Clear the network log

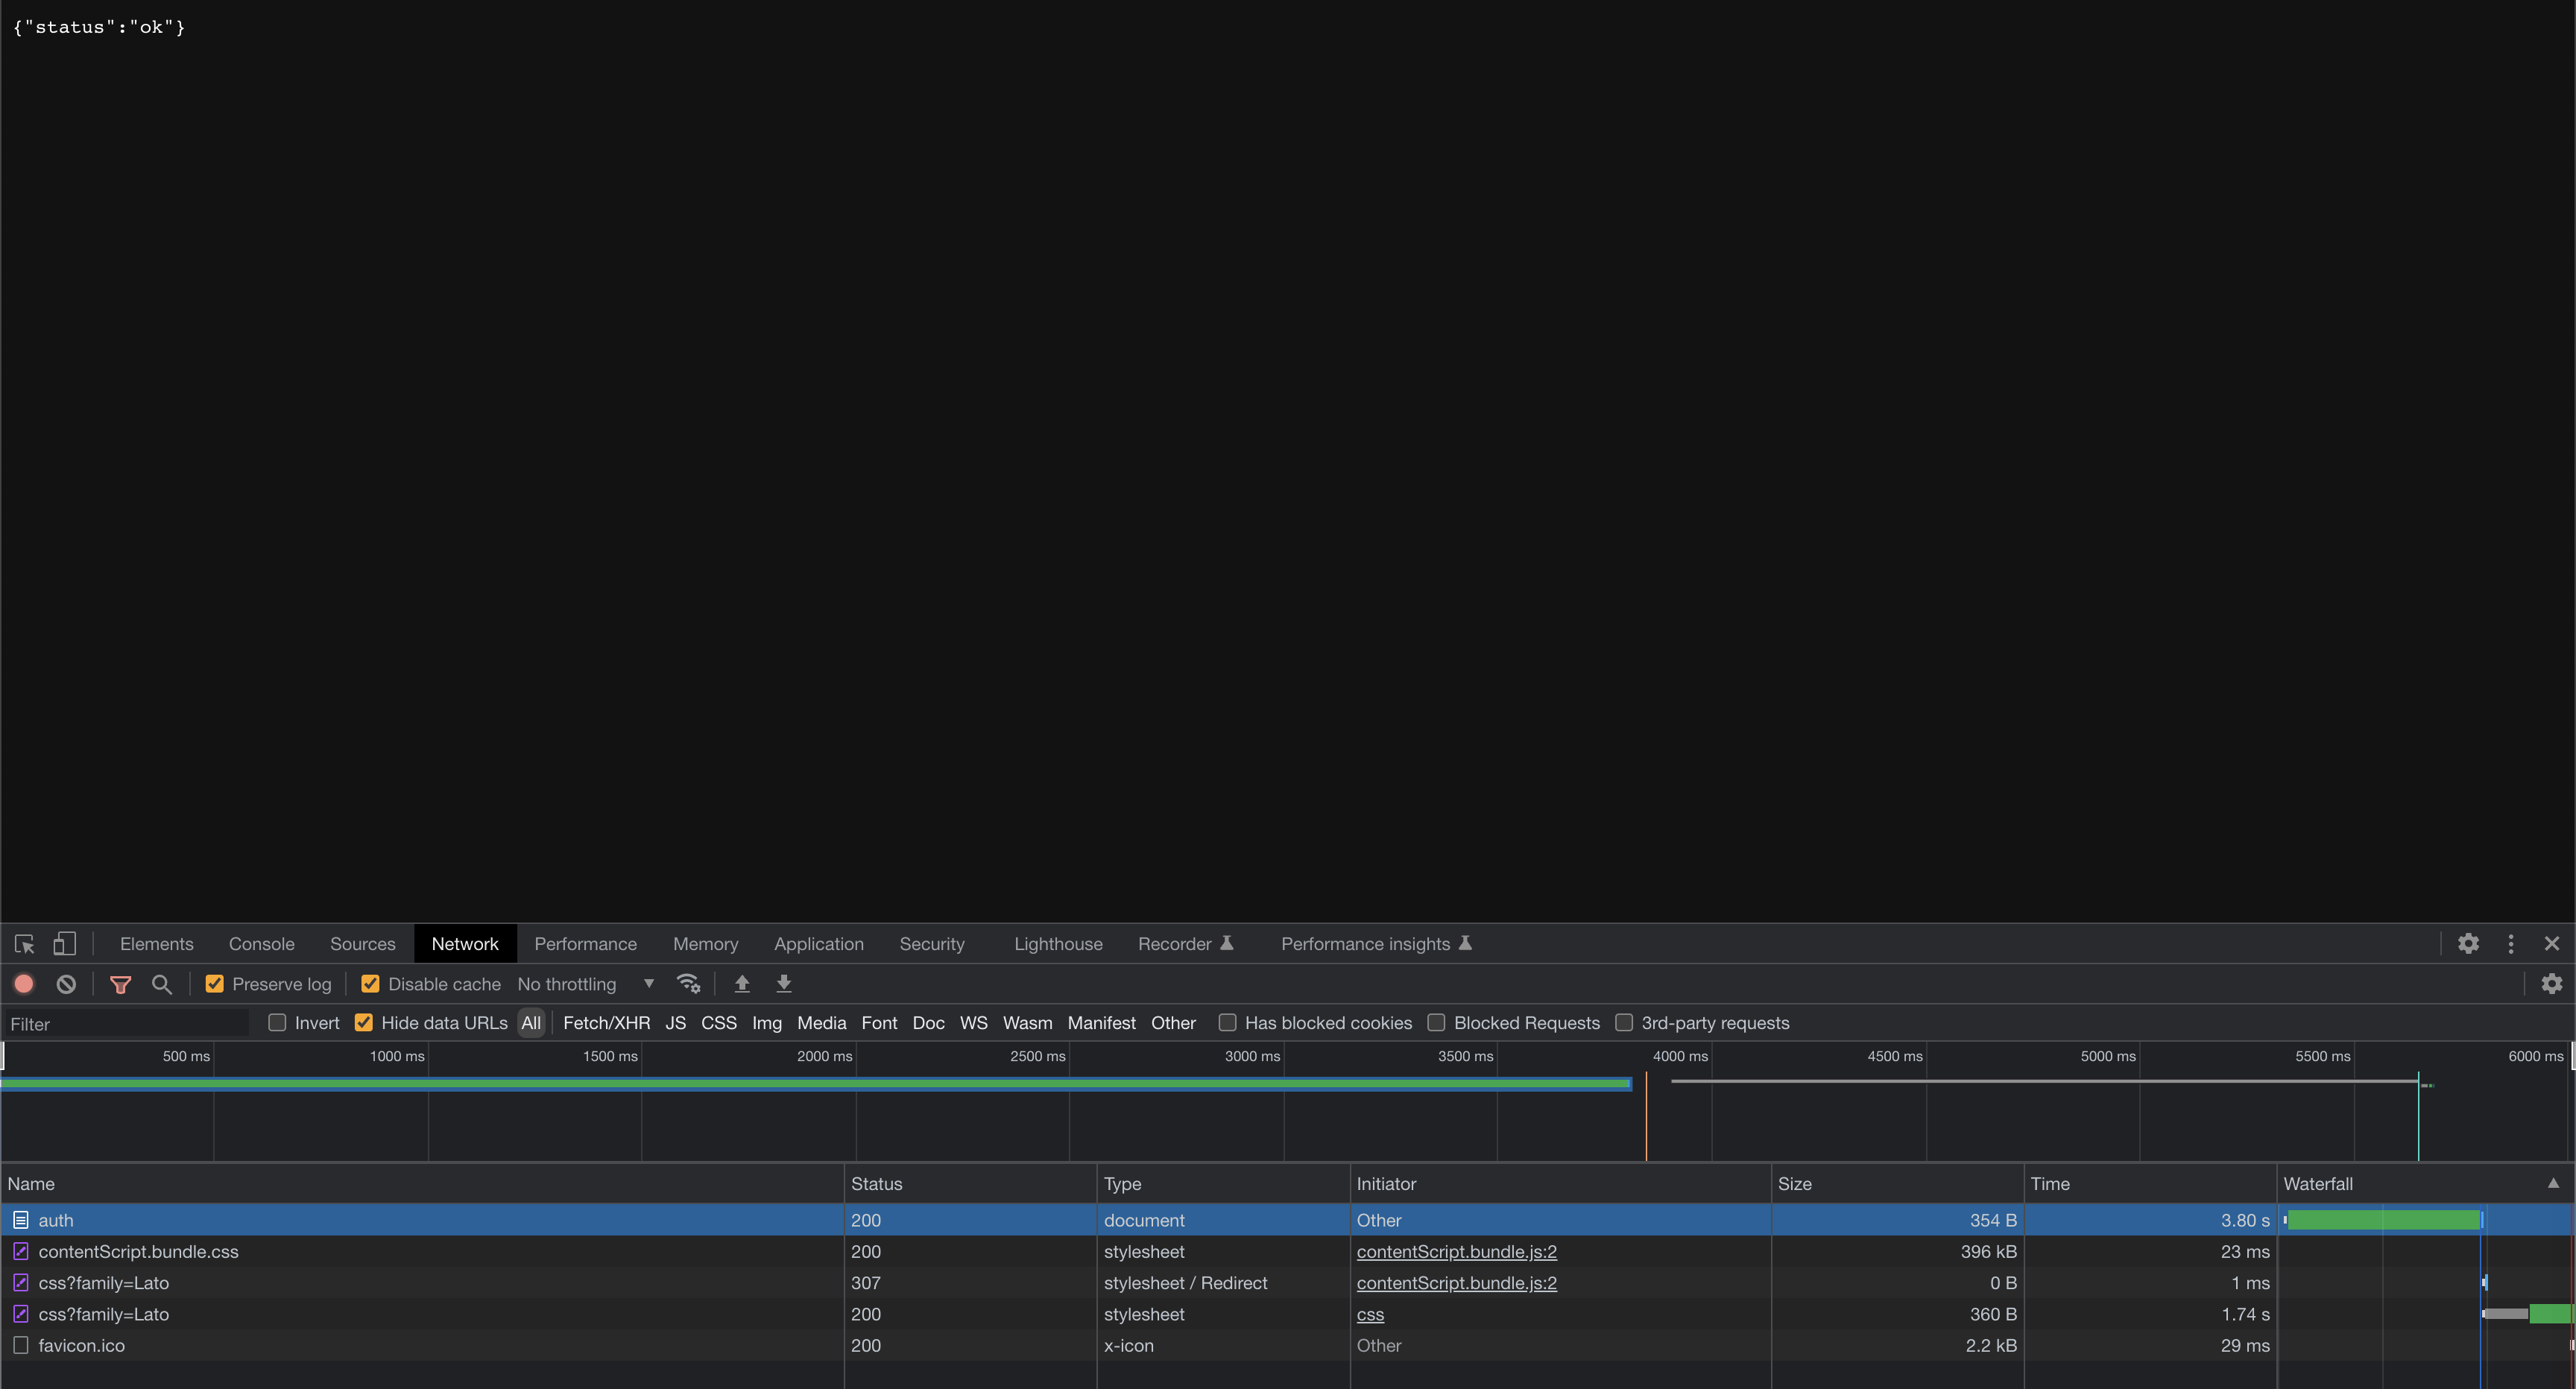pos(66,984)
